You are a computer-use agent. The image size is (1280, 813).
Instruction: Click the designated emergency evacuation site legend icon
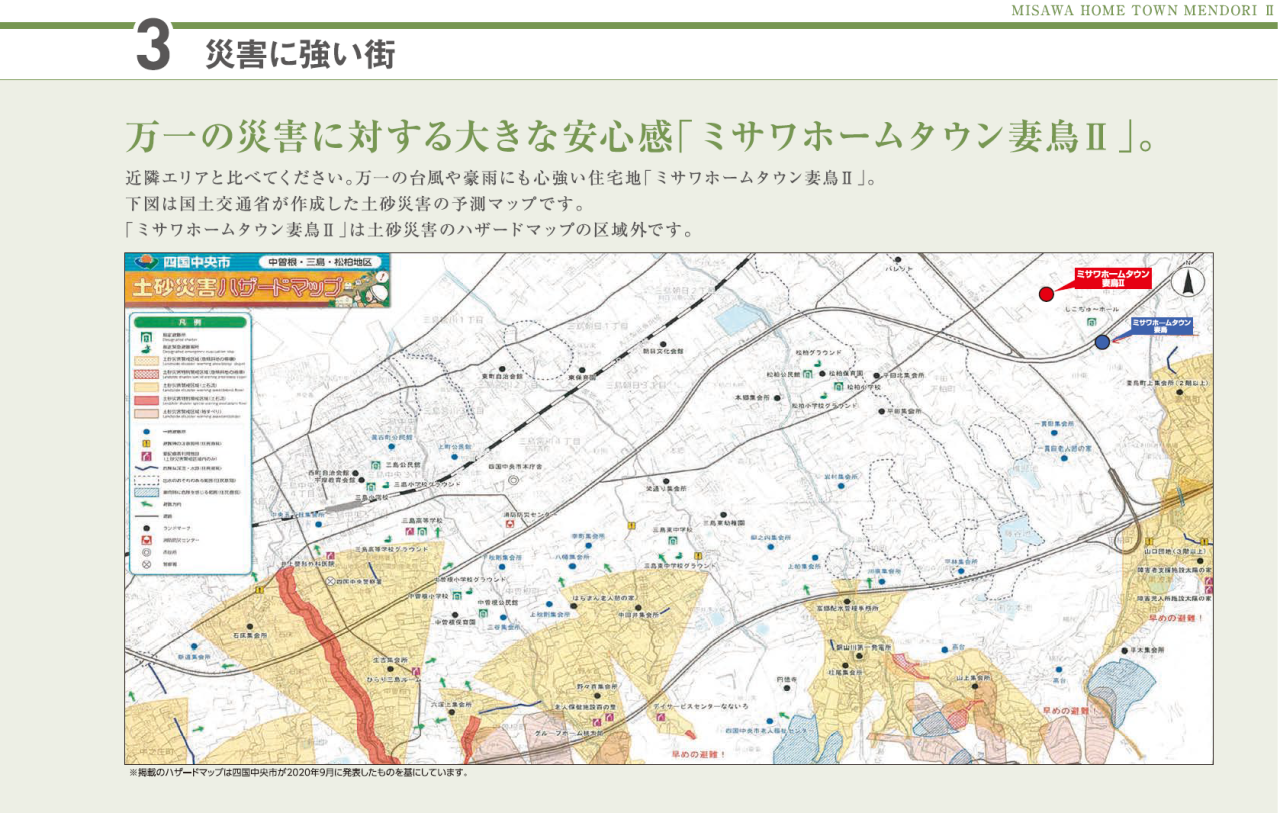[147, 349]
